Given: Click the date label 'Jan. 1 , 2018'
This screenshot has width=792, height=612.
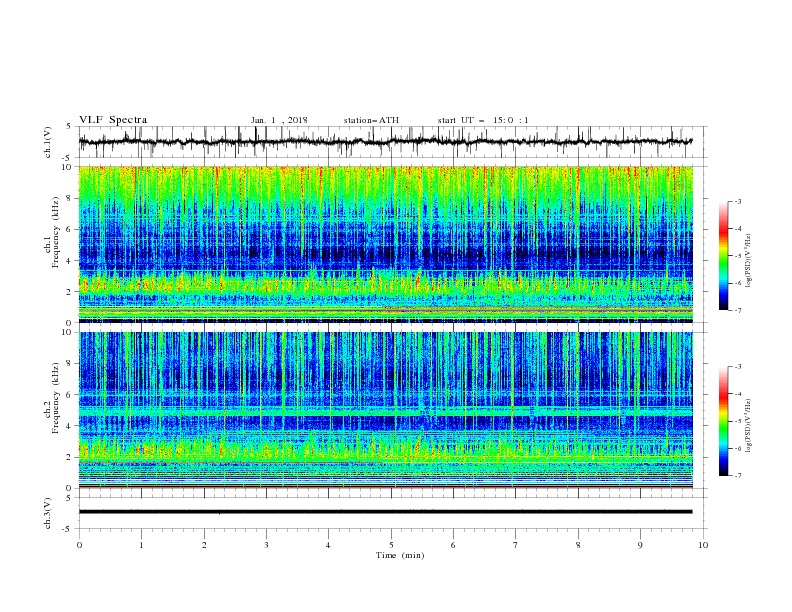Looking at the screenshot, I should 279,120.
